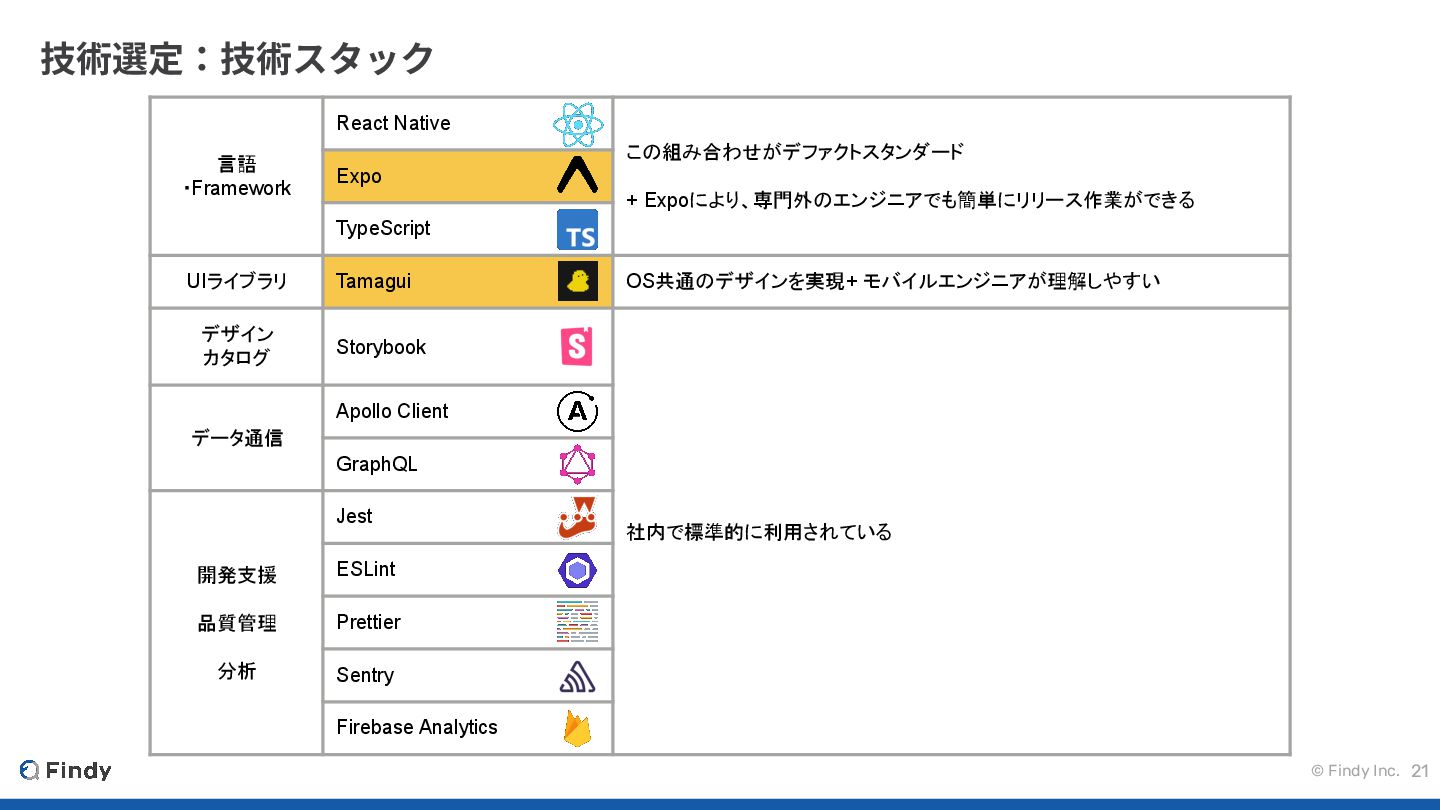Click the text この組み合わせがデファクトスタンダード
This screenshot has width=1440, height=810.
point(795,152)
